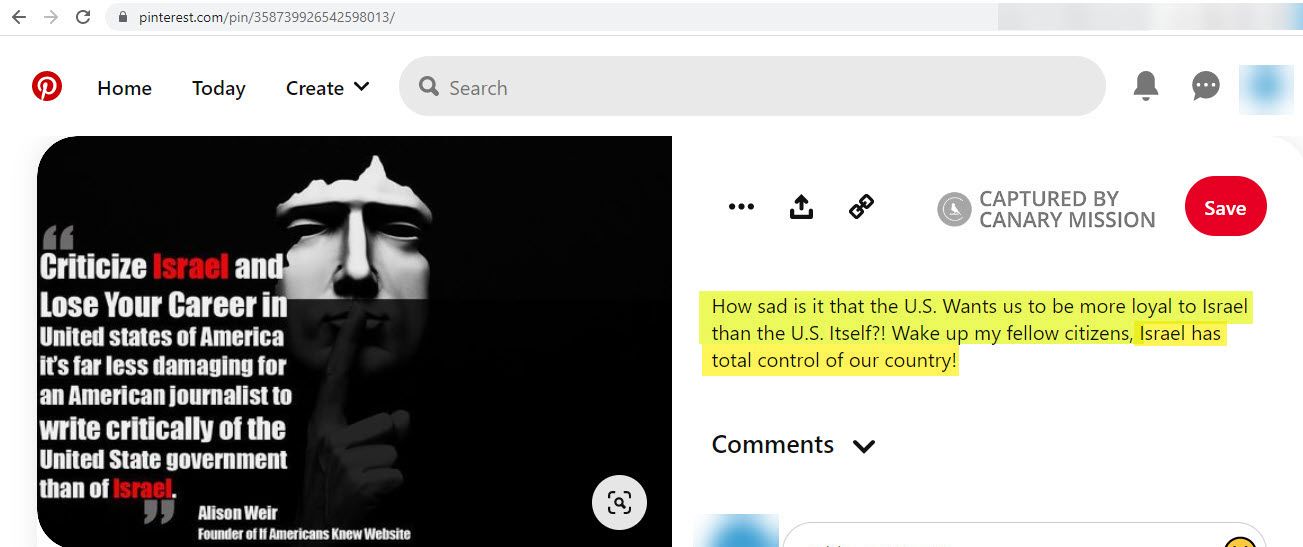Viewport: 1303px width, 547px height.
Task: Open the messages speech bubble icon
Action: point(1206,87)
